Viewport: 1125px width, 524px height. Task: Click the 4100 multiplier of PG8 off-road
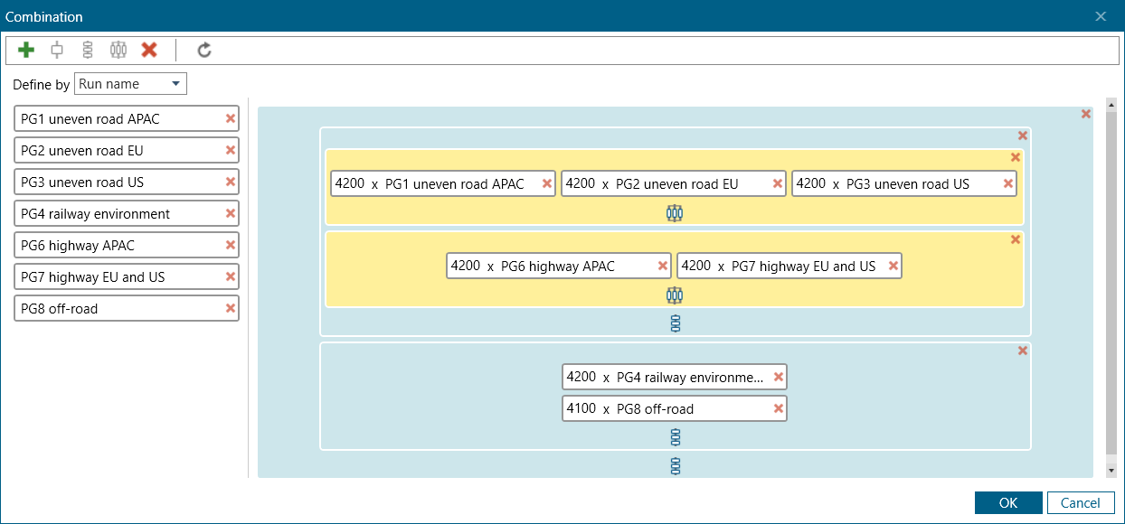(581, 409)
